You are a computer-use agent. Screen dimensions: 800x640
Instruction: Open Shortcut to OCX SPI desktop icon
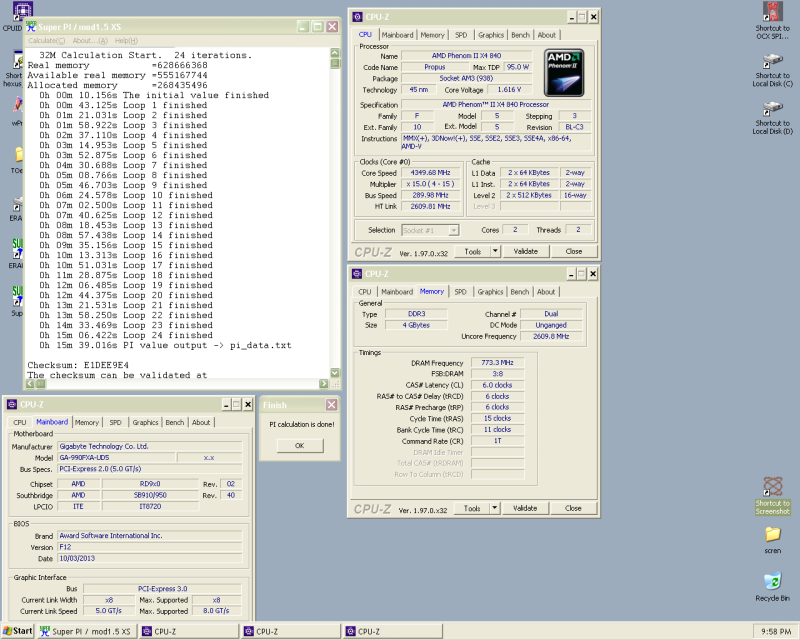pyautogui.click(x=772, y=12)
